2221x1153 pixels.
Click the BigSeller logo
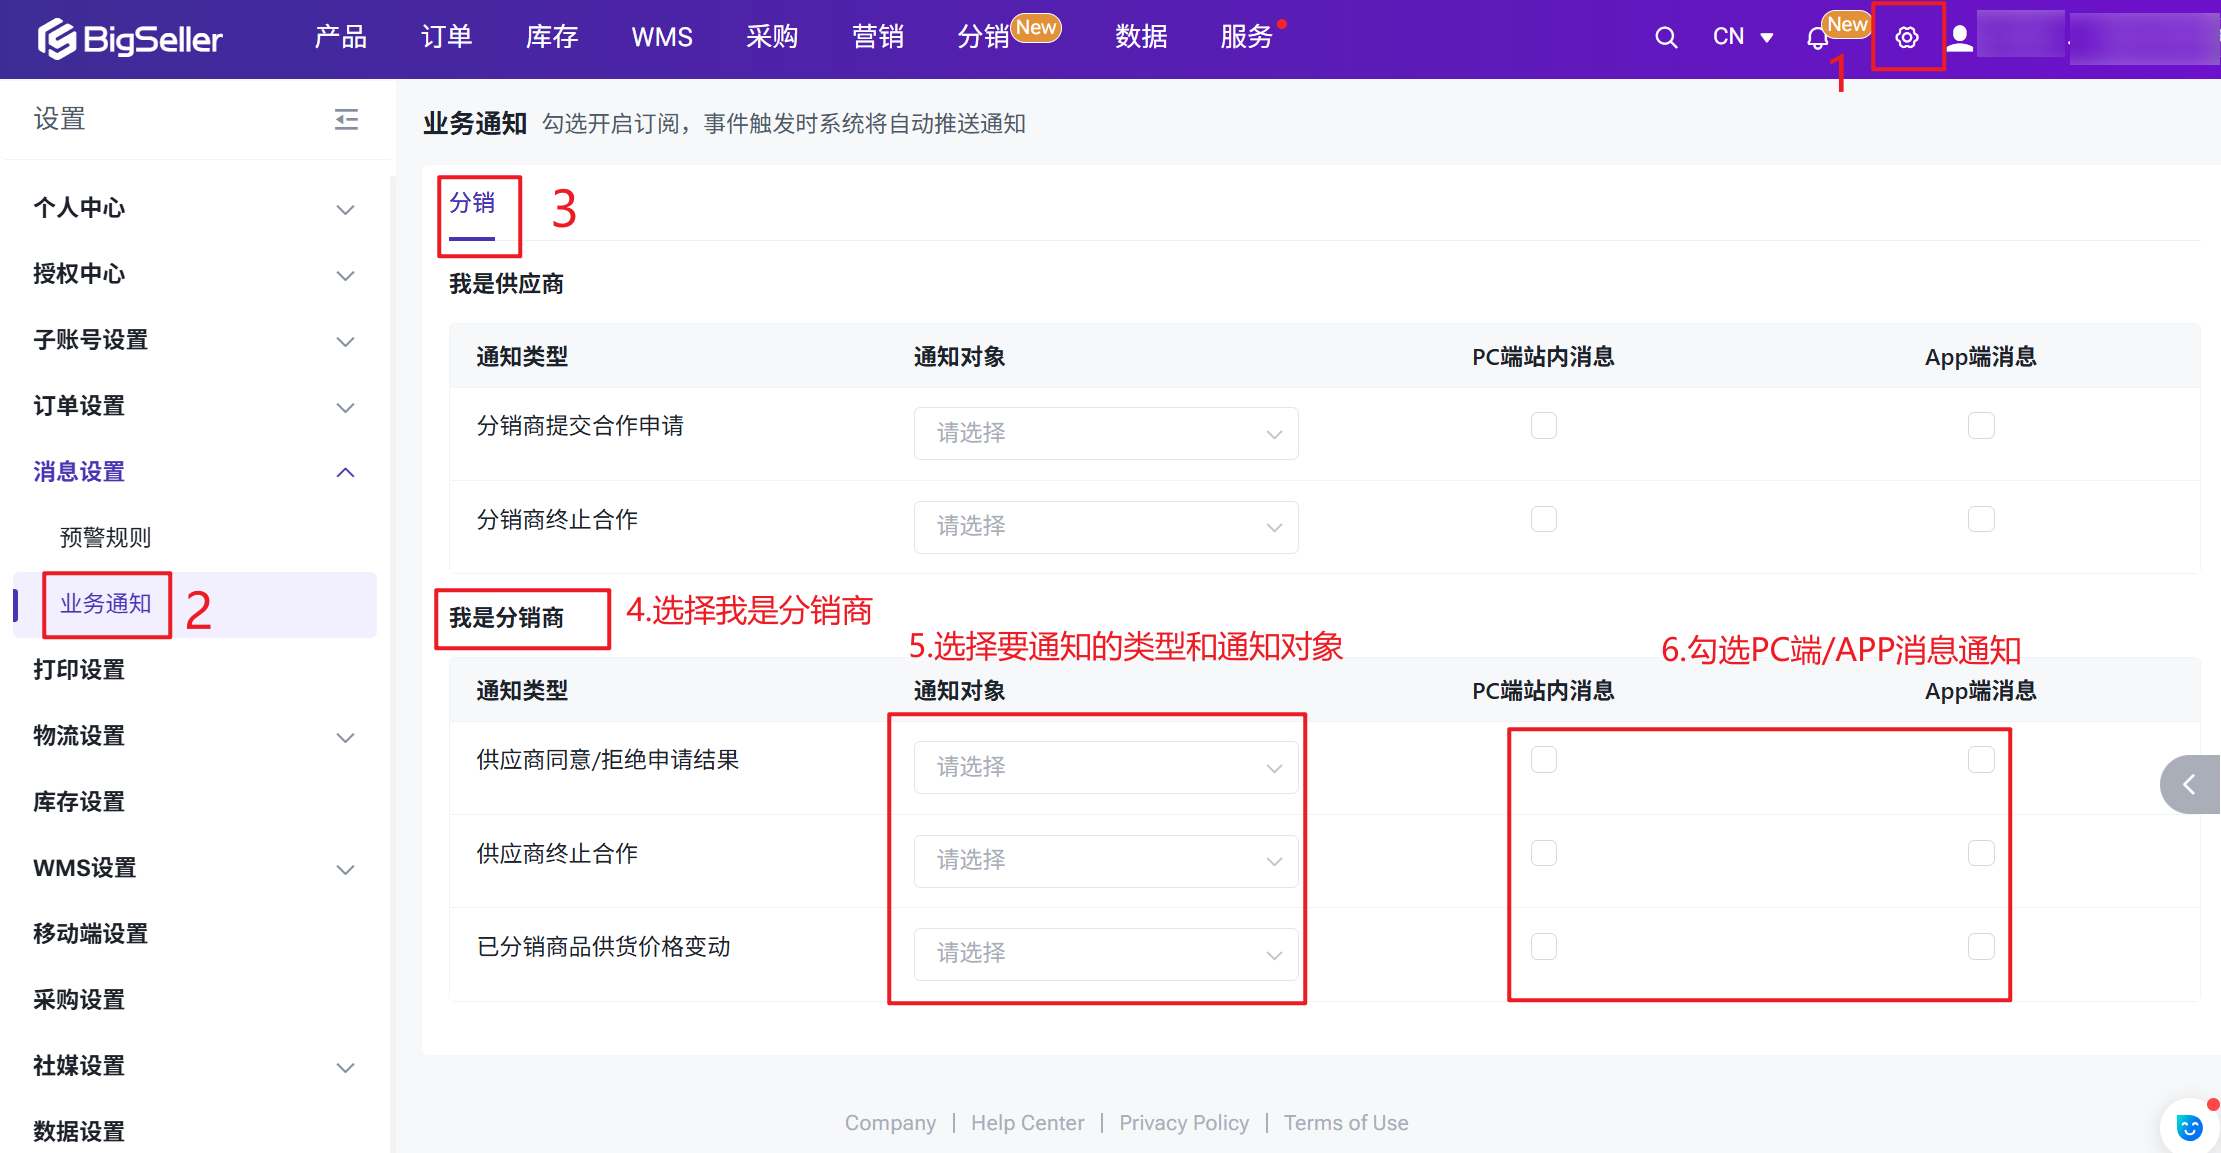click(130, 39)
